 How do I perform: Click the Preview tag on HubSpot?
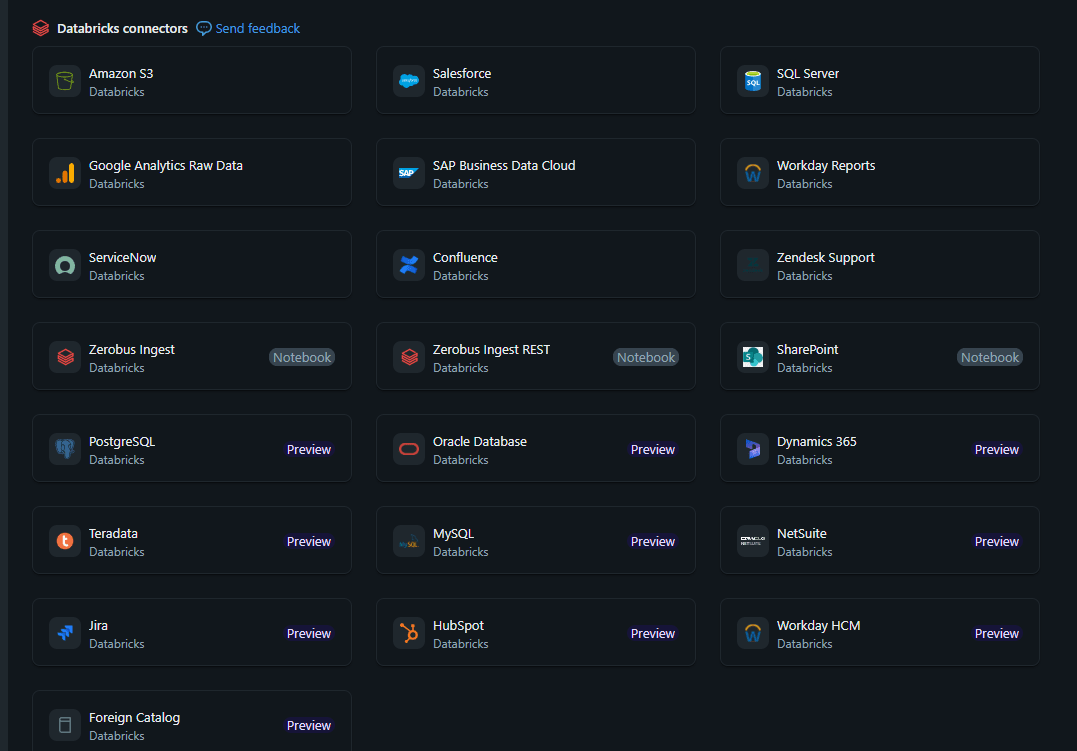click(x=653, y=634)
